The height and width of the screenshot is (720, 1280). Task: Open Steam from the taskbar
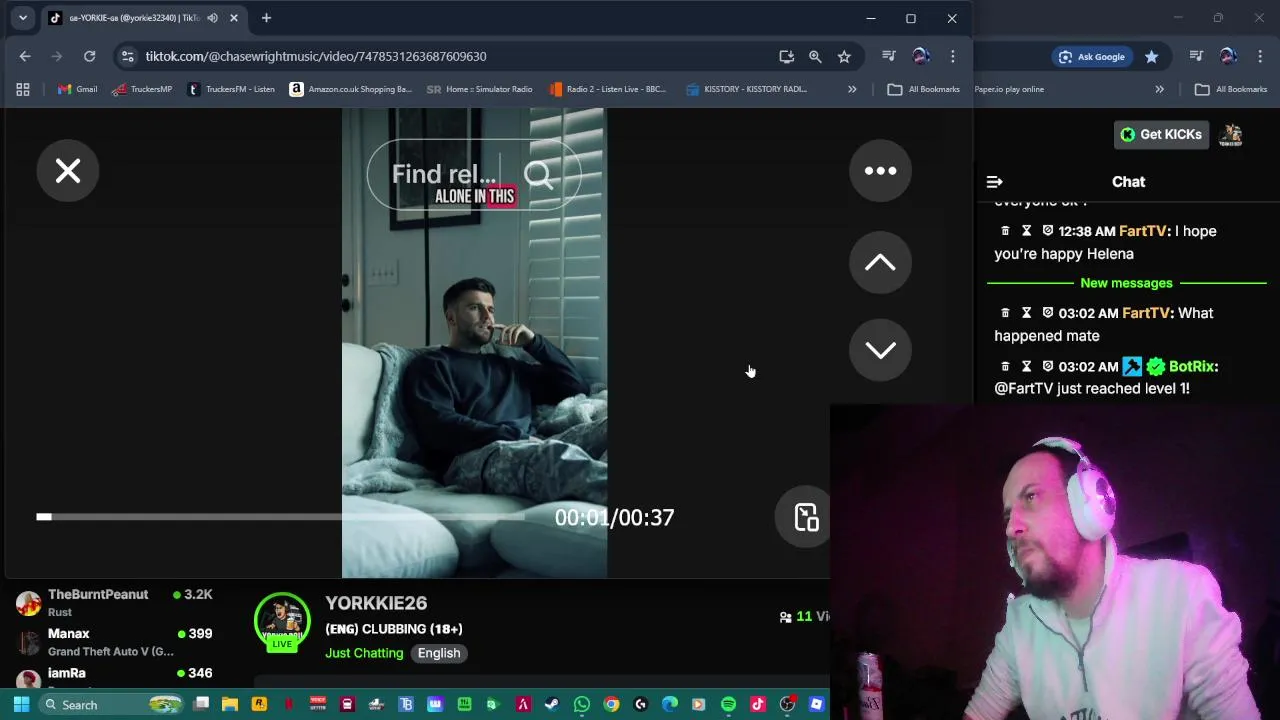[552, 705]
